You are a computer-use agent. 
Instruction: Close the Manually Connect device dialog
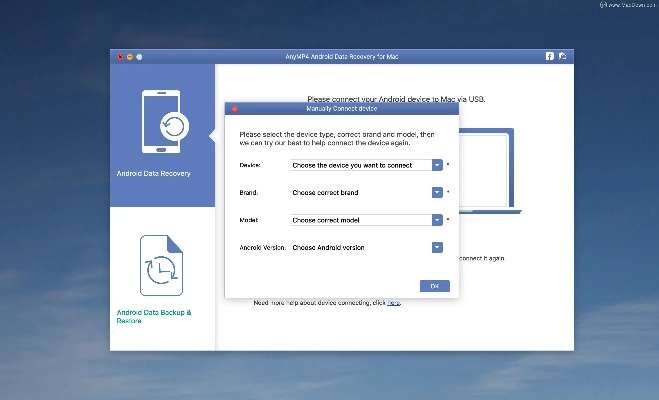[234, 107]
